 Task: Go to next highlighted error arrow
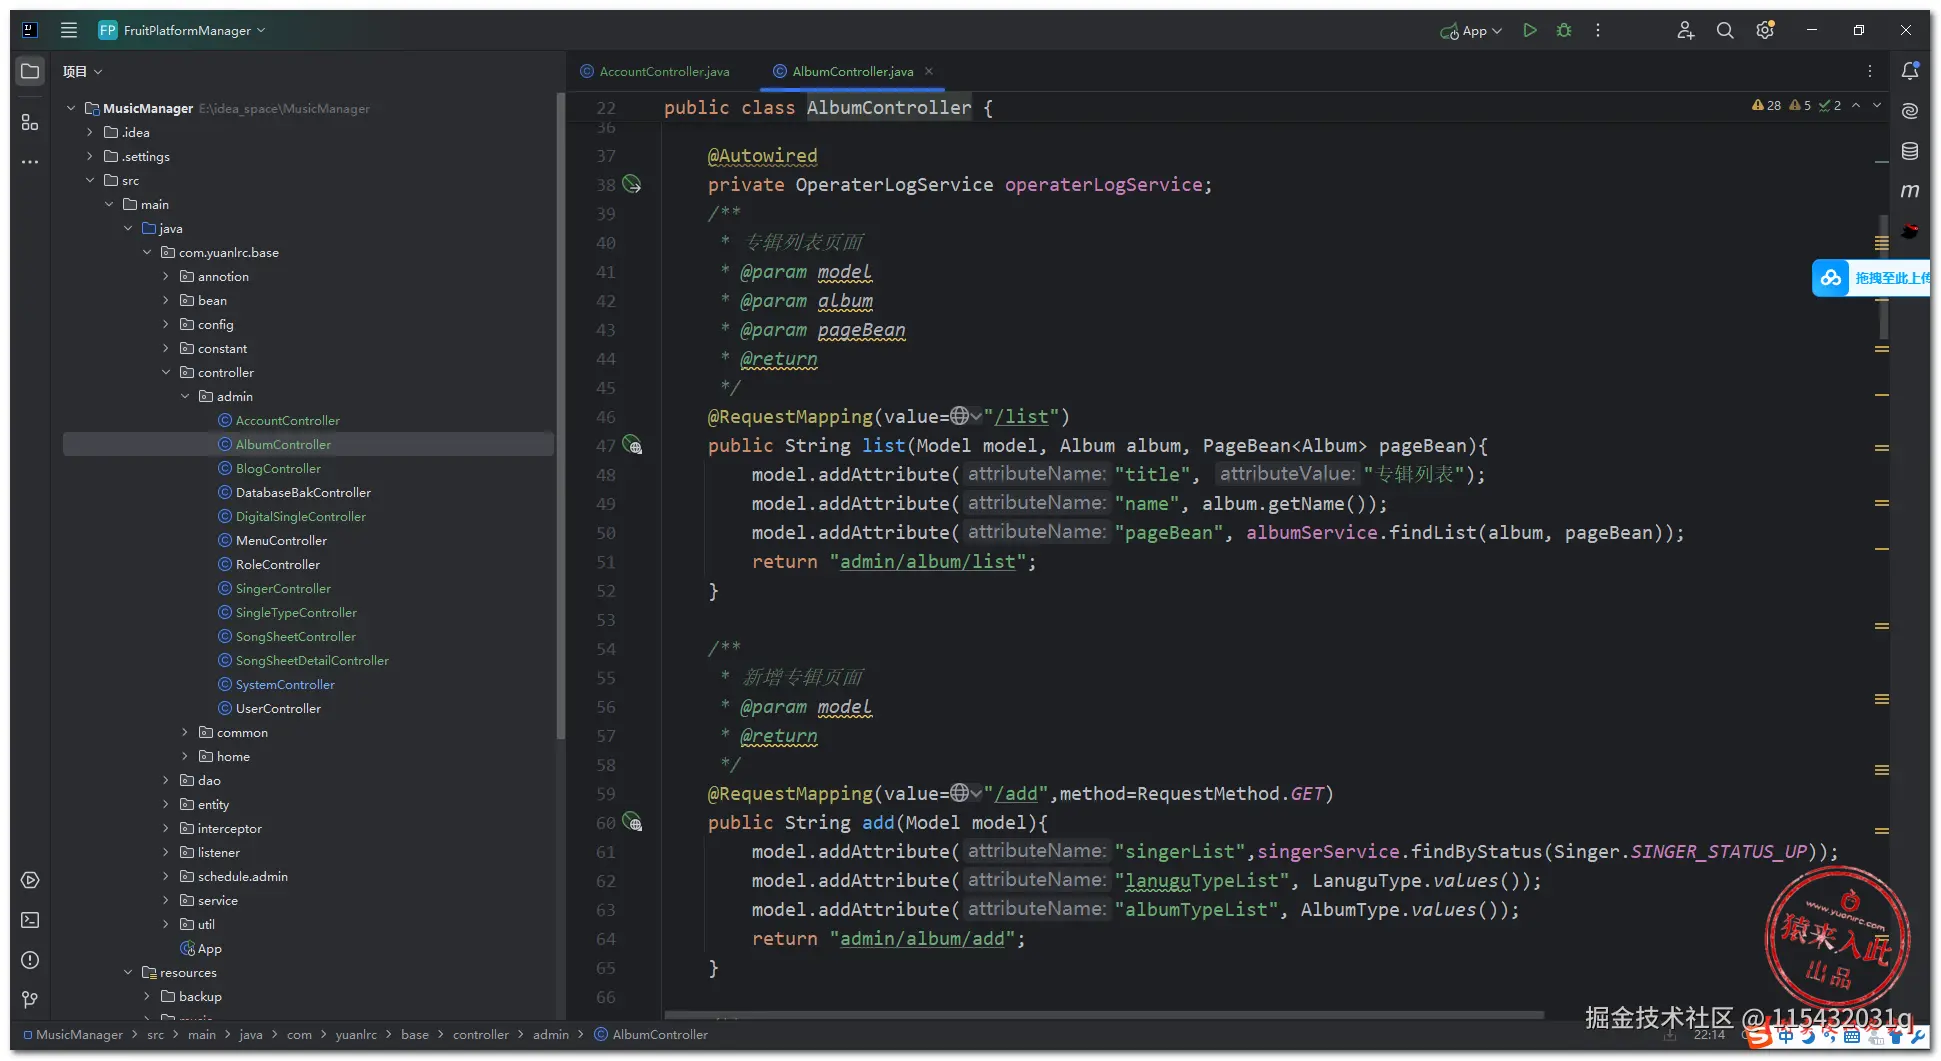(x=1877, y=105)
